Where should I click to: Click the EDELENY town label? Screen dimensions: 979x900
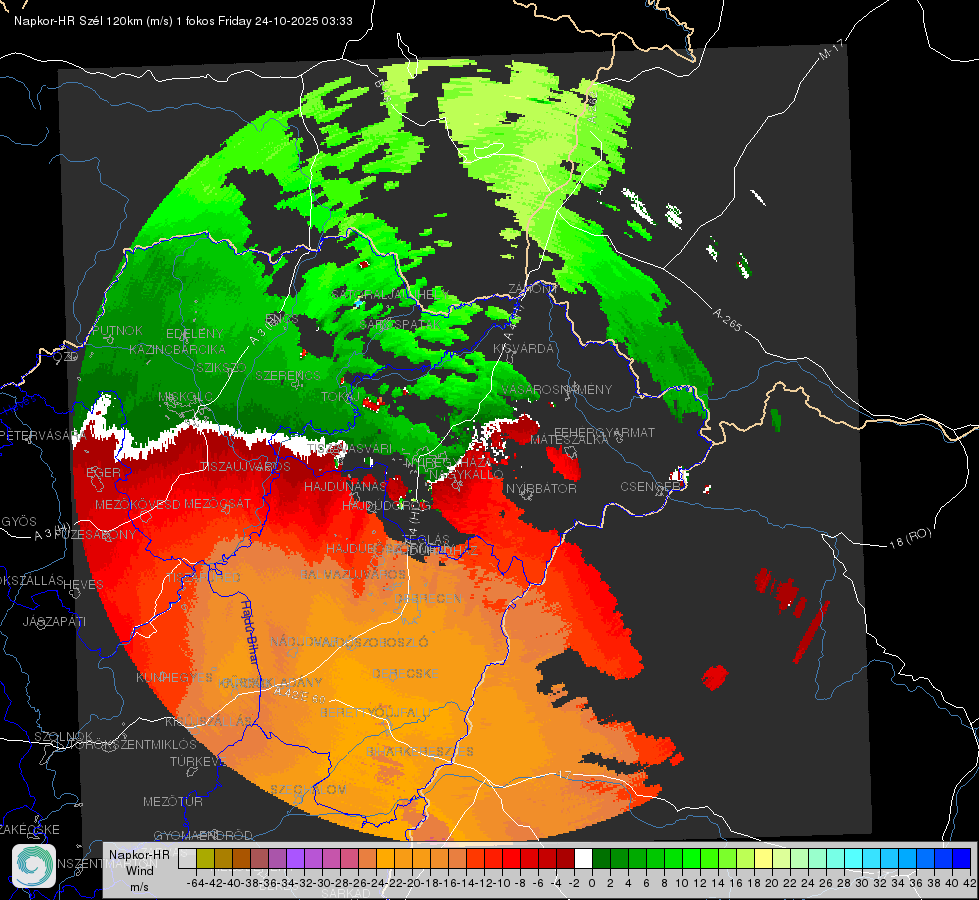click(194, 334)
